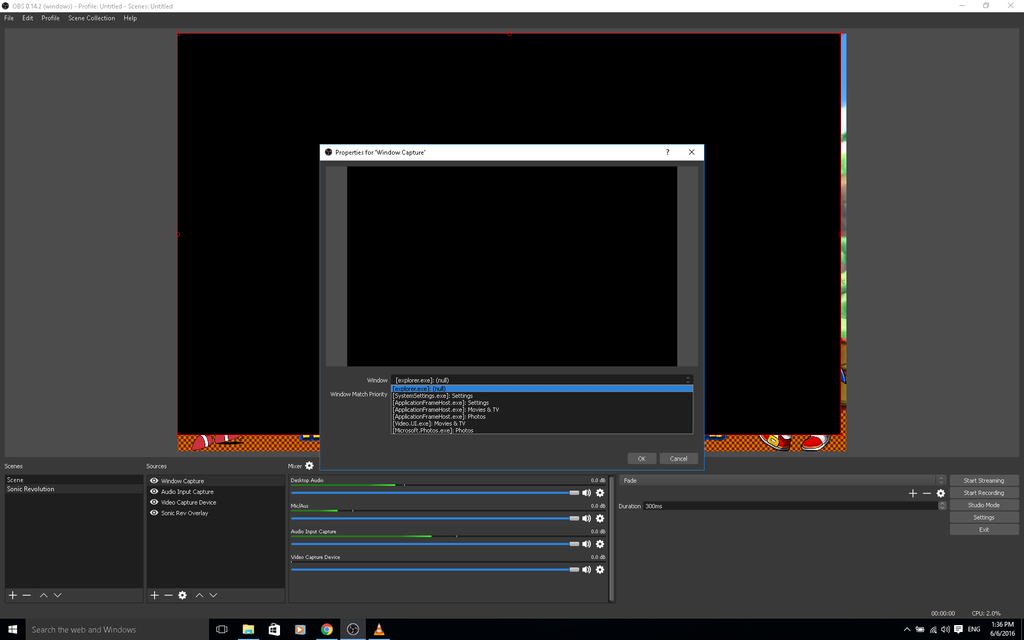Remove selected scene with minus icon
The width and height of the screenshot is (1024, 640).
pyautogui.click(x=27, y=595)
